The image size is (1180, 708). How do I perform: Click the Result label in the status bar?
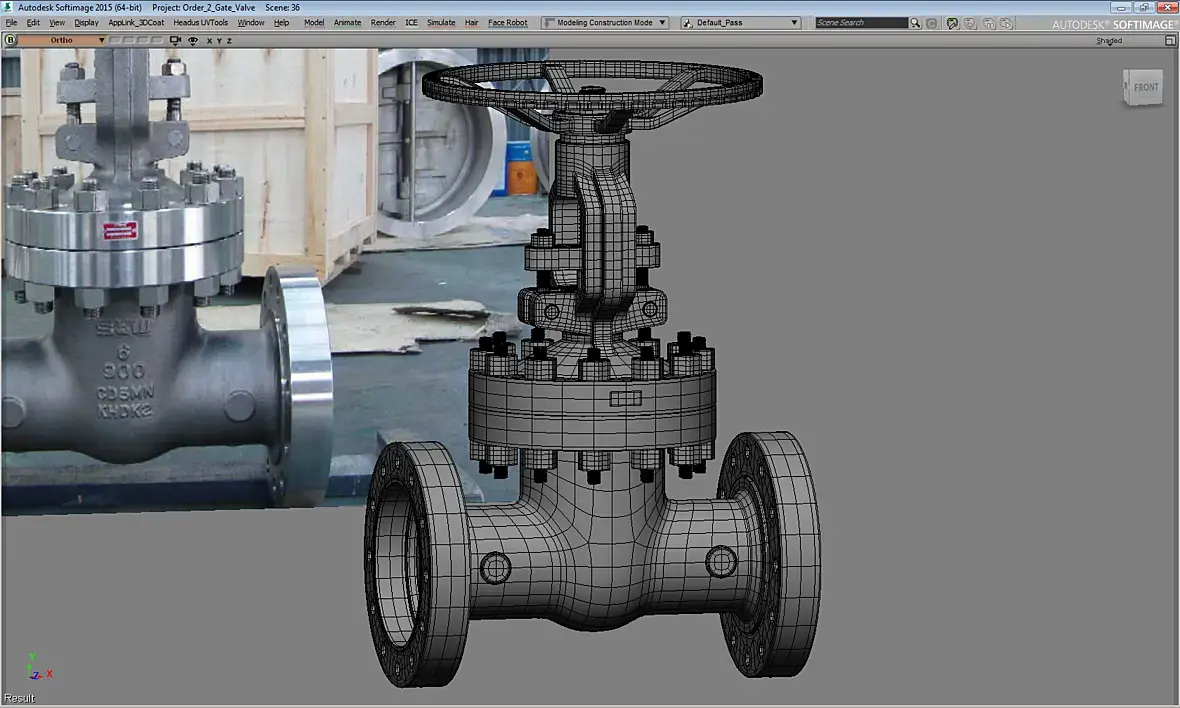click(19, 698)
